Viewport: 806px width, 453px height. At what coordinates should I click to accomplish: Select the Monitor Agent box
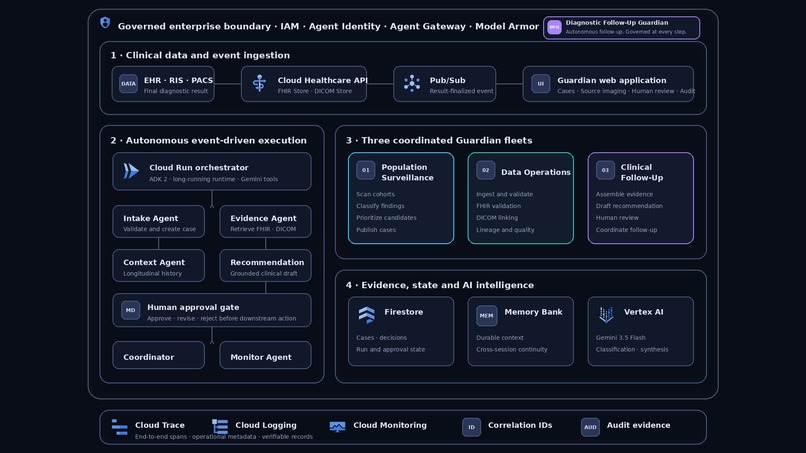265,355
